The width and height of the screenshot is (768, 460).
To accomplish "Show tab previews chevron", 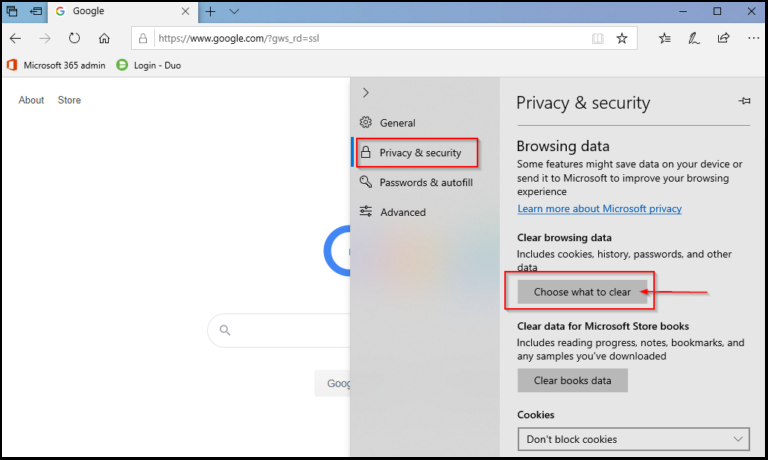I will 234,11.
